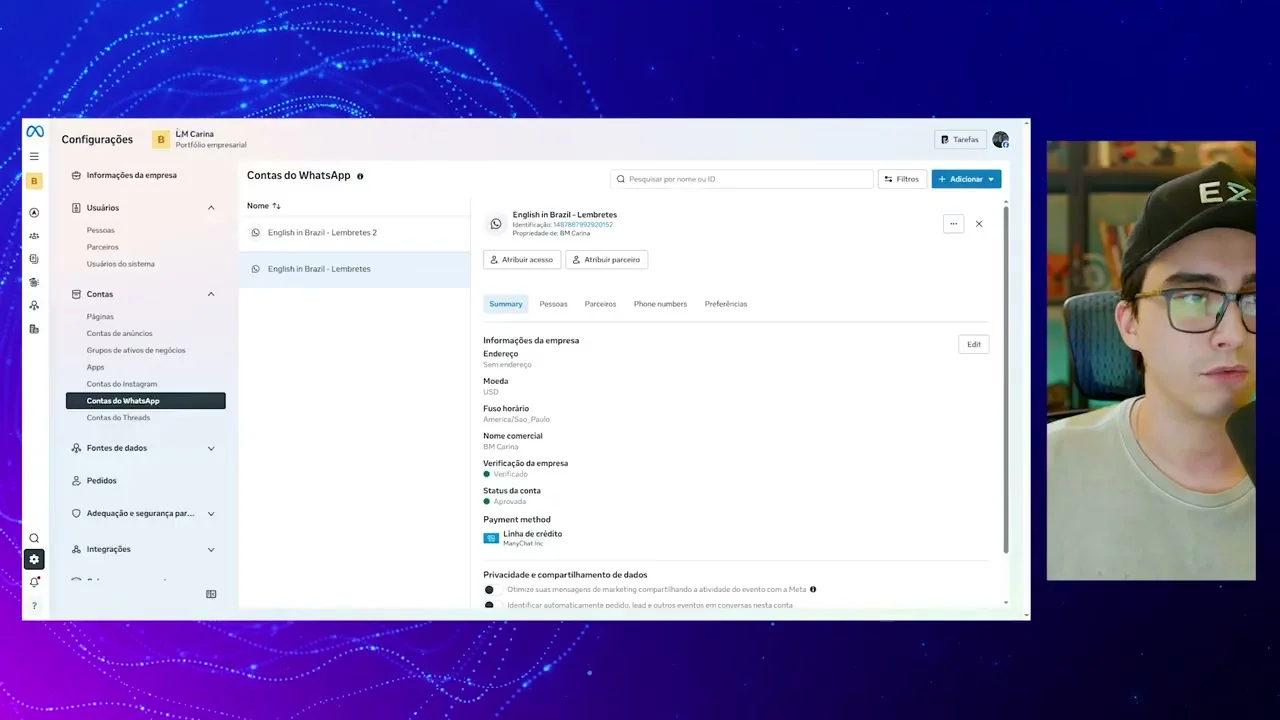Open the people icon in left rail

(x=34, y=236)
